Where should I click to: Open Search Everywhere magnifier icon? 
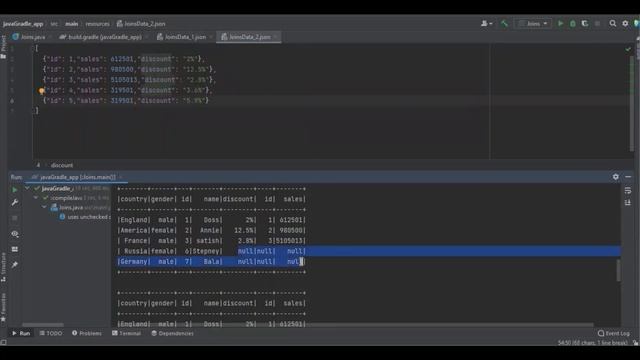coord(613,24)
